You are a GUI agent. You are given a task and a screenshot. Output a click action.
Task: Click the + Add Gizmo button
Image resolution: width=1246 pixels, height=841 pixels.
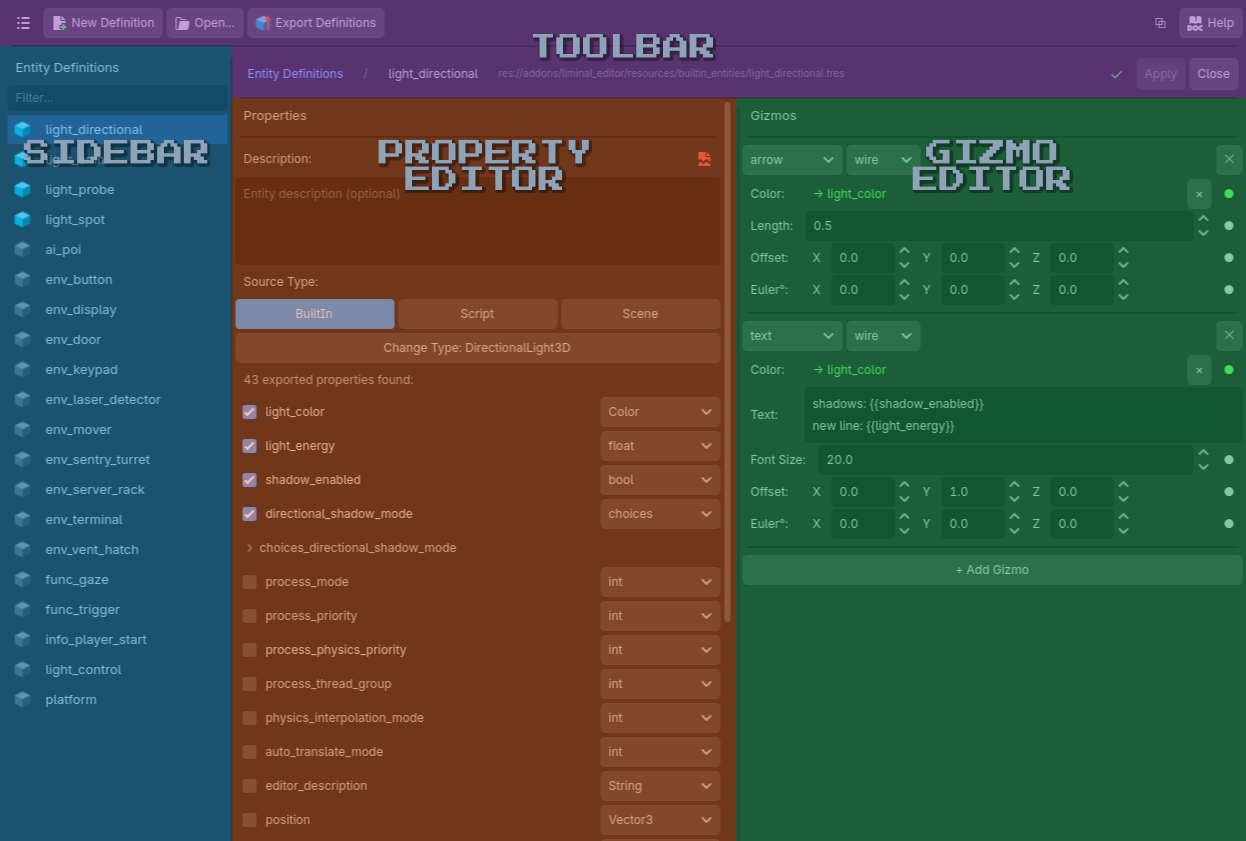point(992,570)
